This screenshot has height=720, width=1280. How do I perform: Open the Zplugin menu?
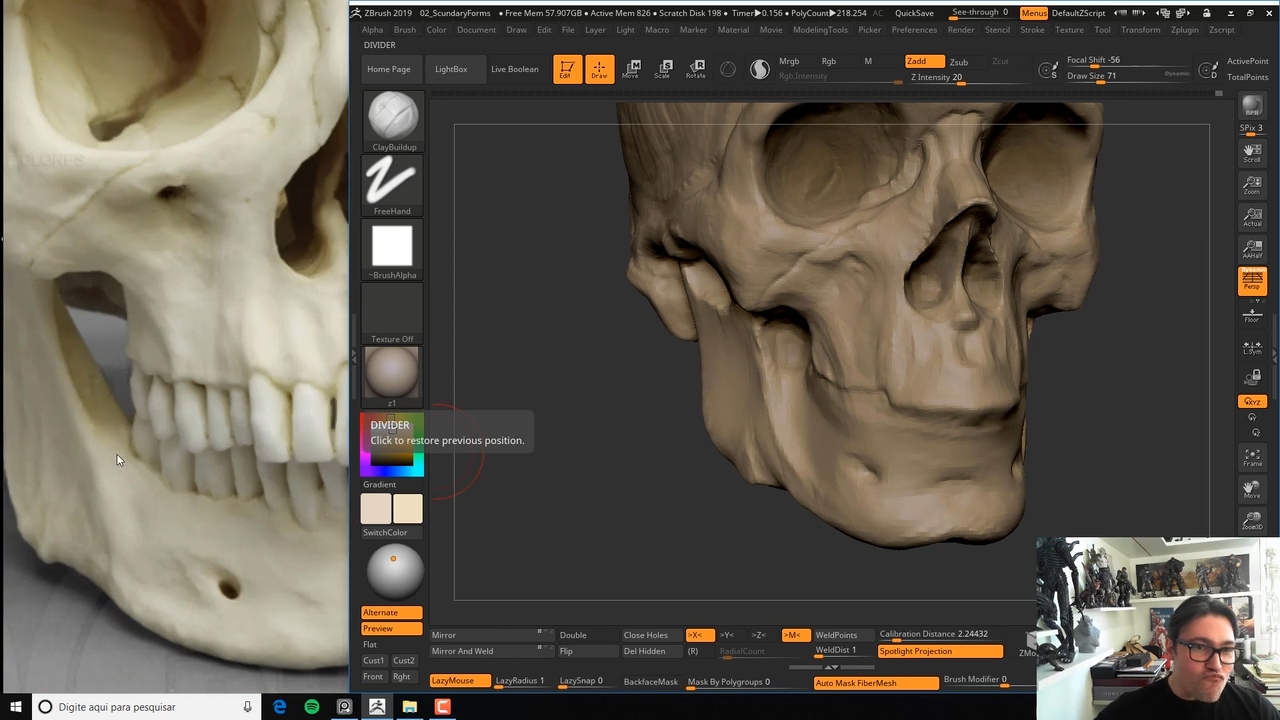coord(1184,30)
